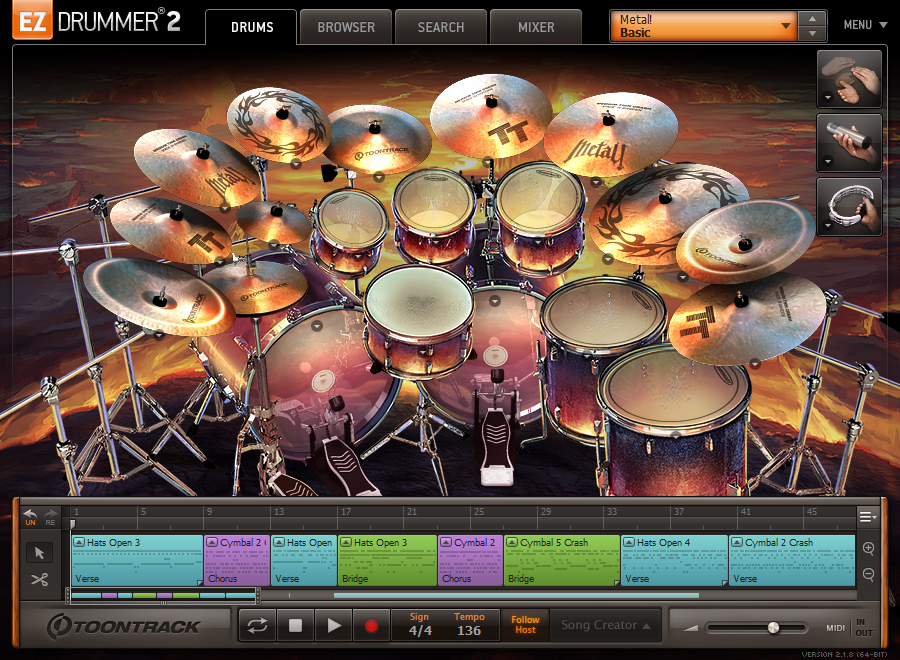
Task: Zoom in on the song track
Action: [868, 548]
